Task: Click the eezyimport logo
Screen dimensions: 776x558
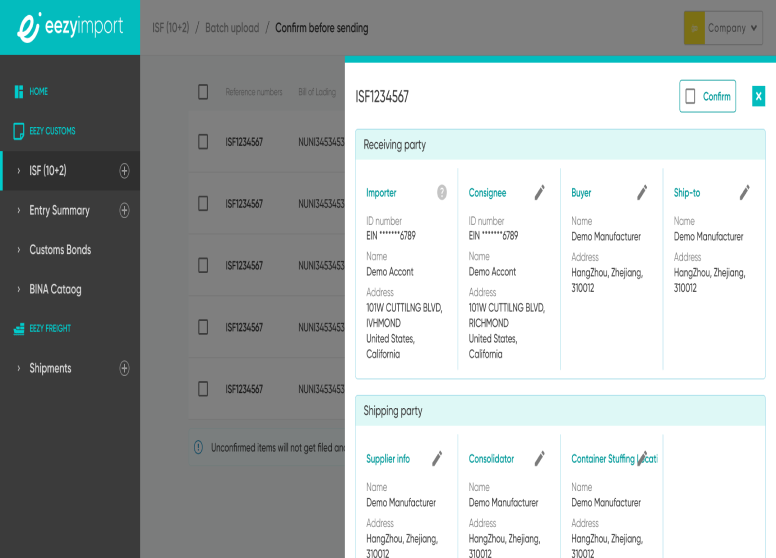Action: (70, 27)
